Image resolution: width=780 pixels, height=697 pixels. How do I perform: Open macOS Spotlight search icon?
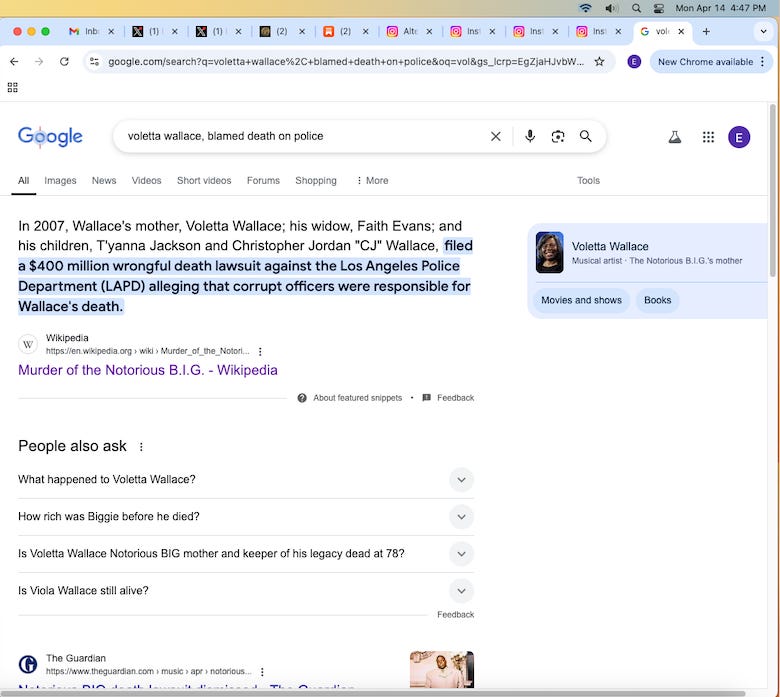pos(636,8)
